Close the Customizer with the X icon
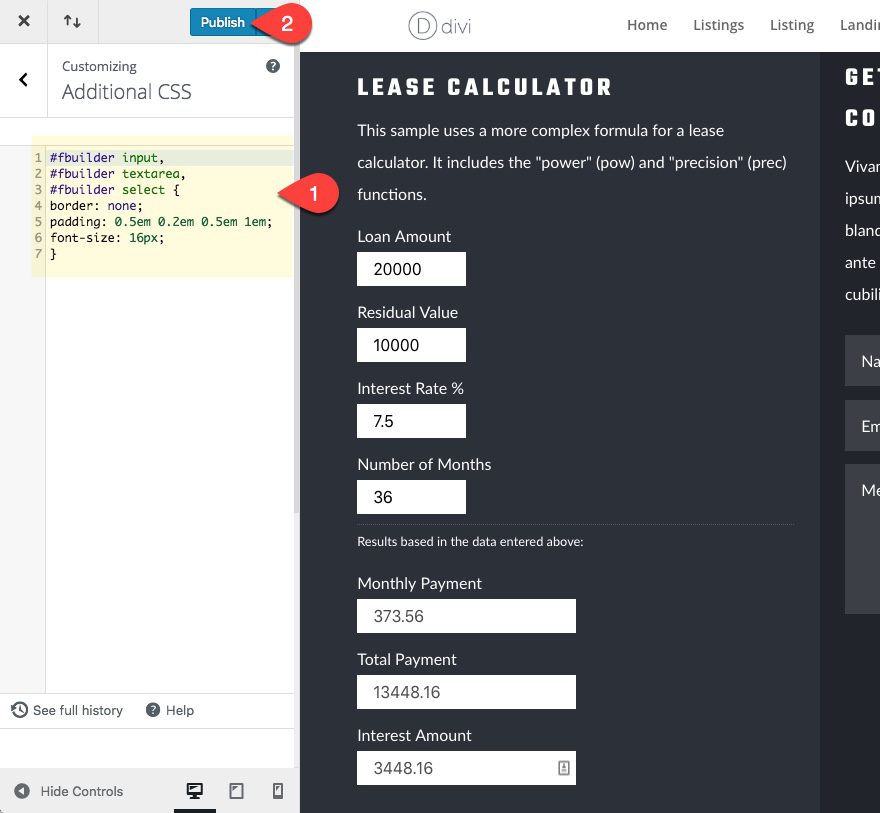880x813 pixels. pos(24,21)
